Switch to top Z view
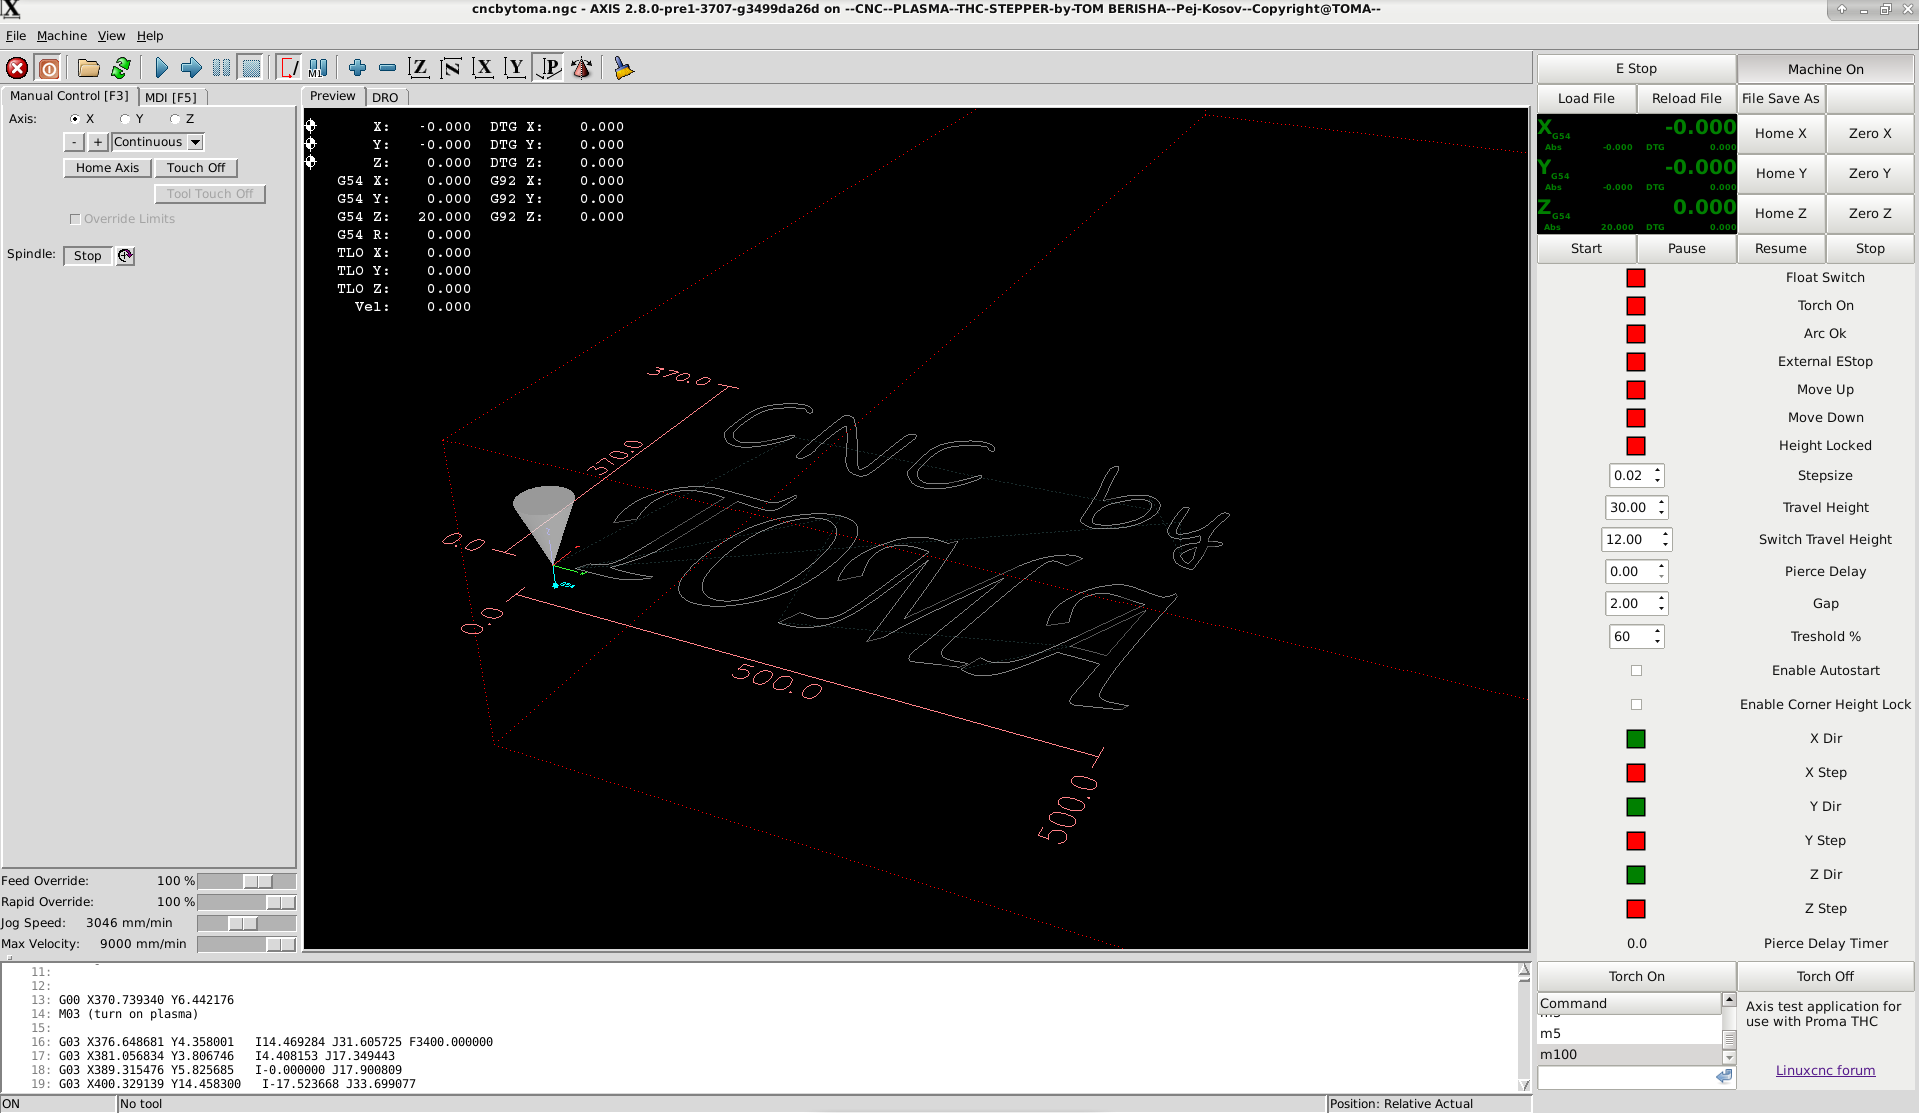Screen dimensions: 1919x1113 [419, 68]
